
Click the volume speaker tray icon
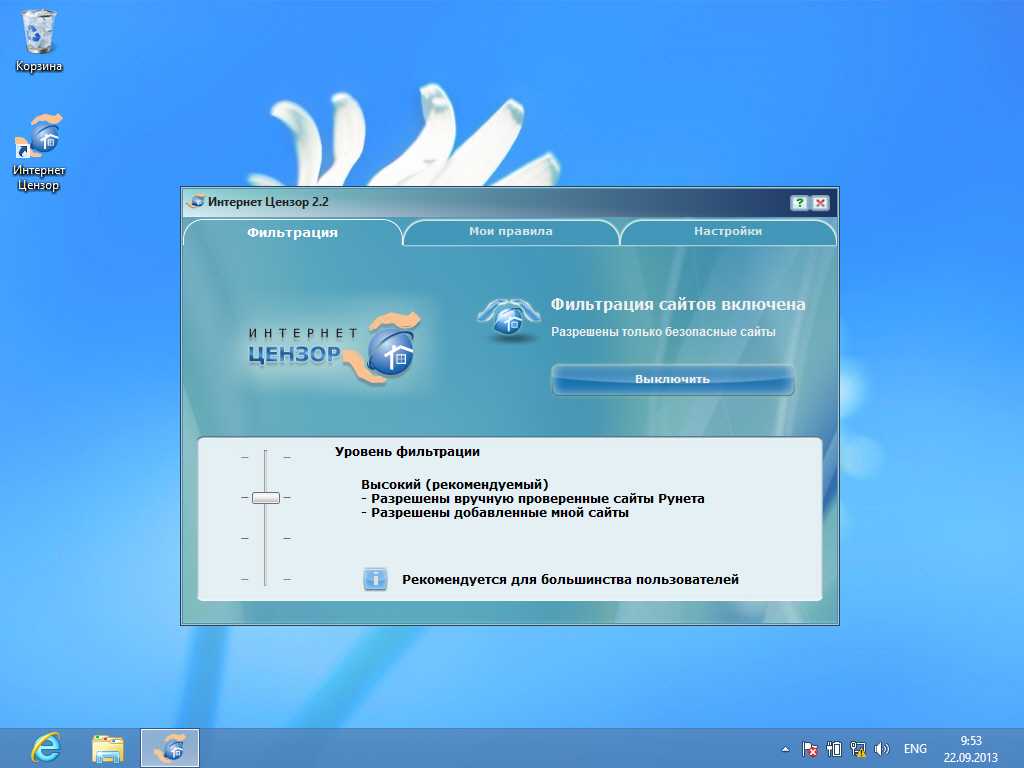882,749
